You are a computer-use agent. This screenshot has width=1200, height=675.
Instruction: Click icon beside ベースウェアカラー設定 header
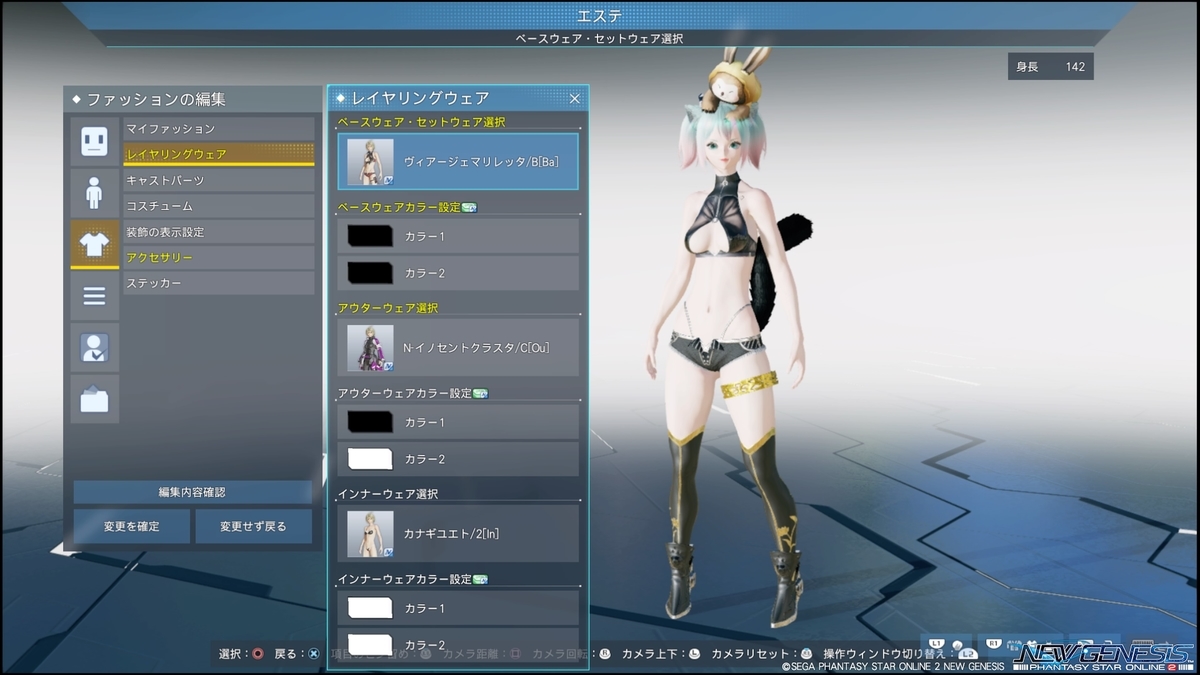click(469, 207)
